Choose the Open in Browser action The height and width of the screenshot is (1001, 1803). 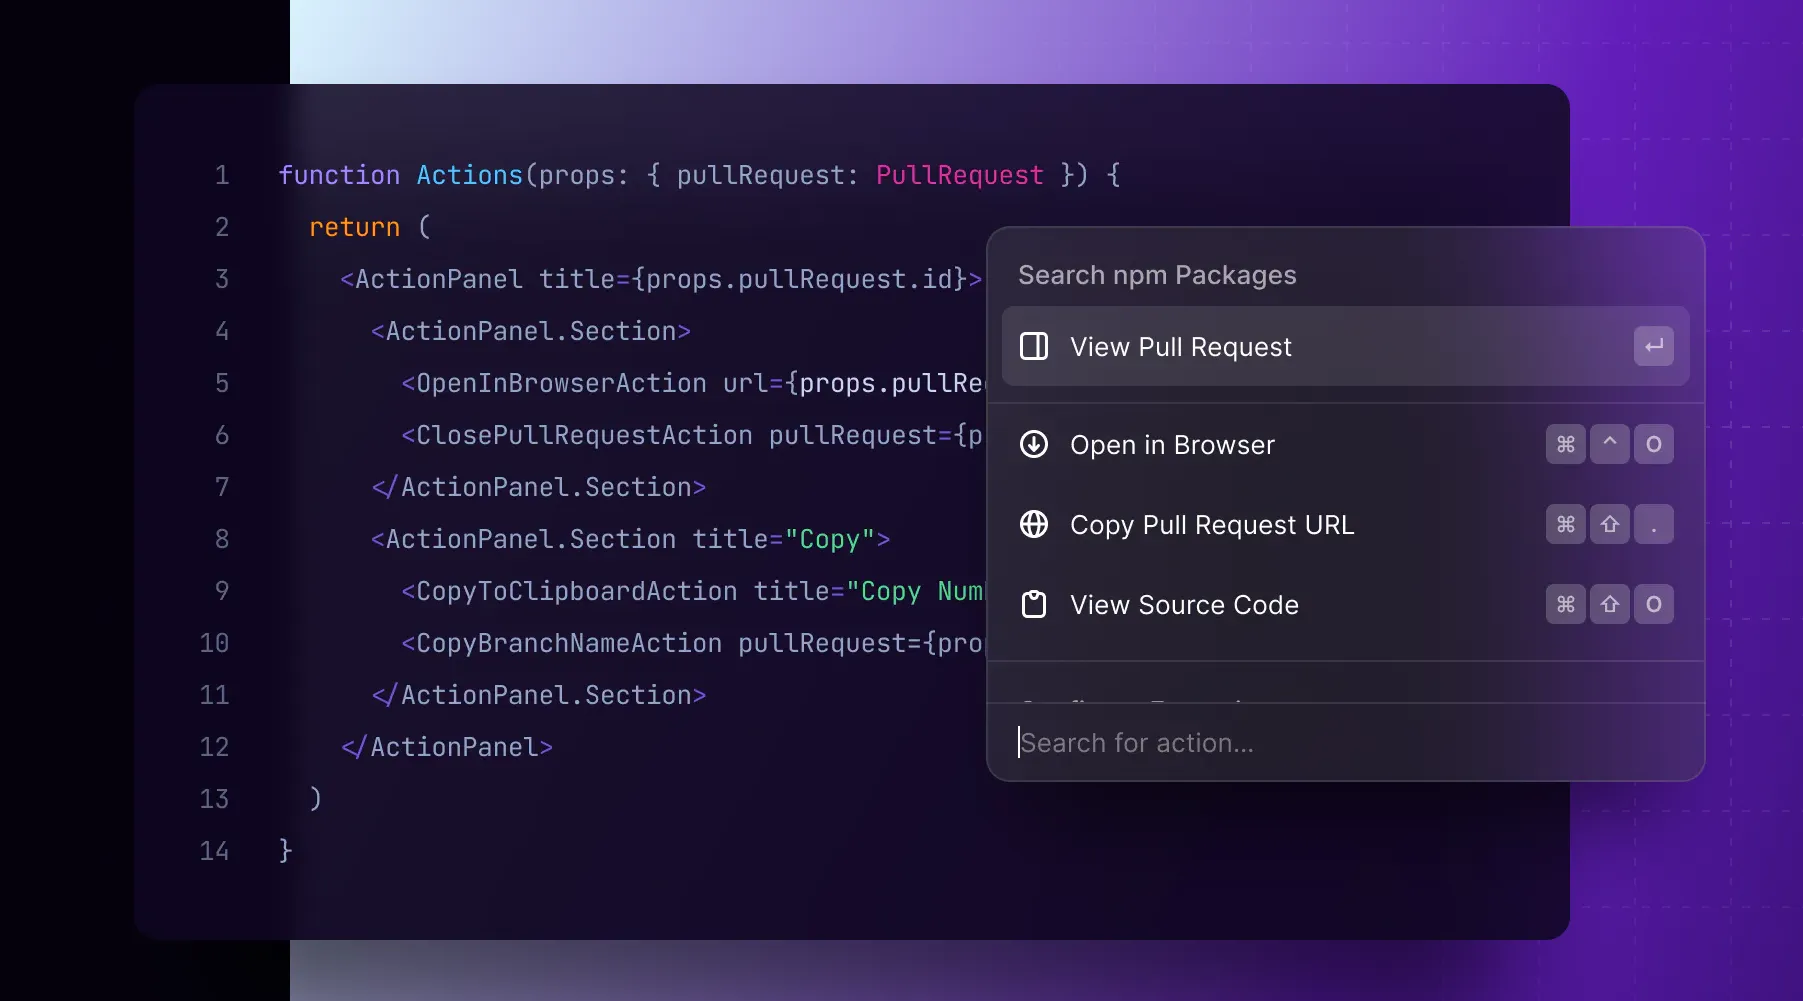pos(1172,445)
